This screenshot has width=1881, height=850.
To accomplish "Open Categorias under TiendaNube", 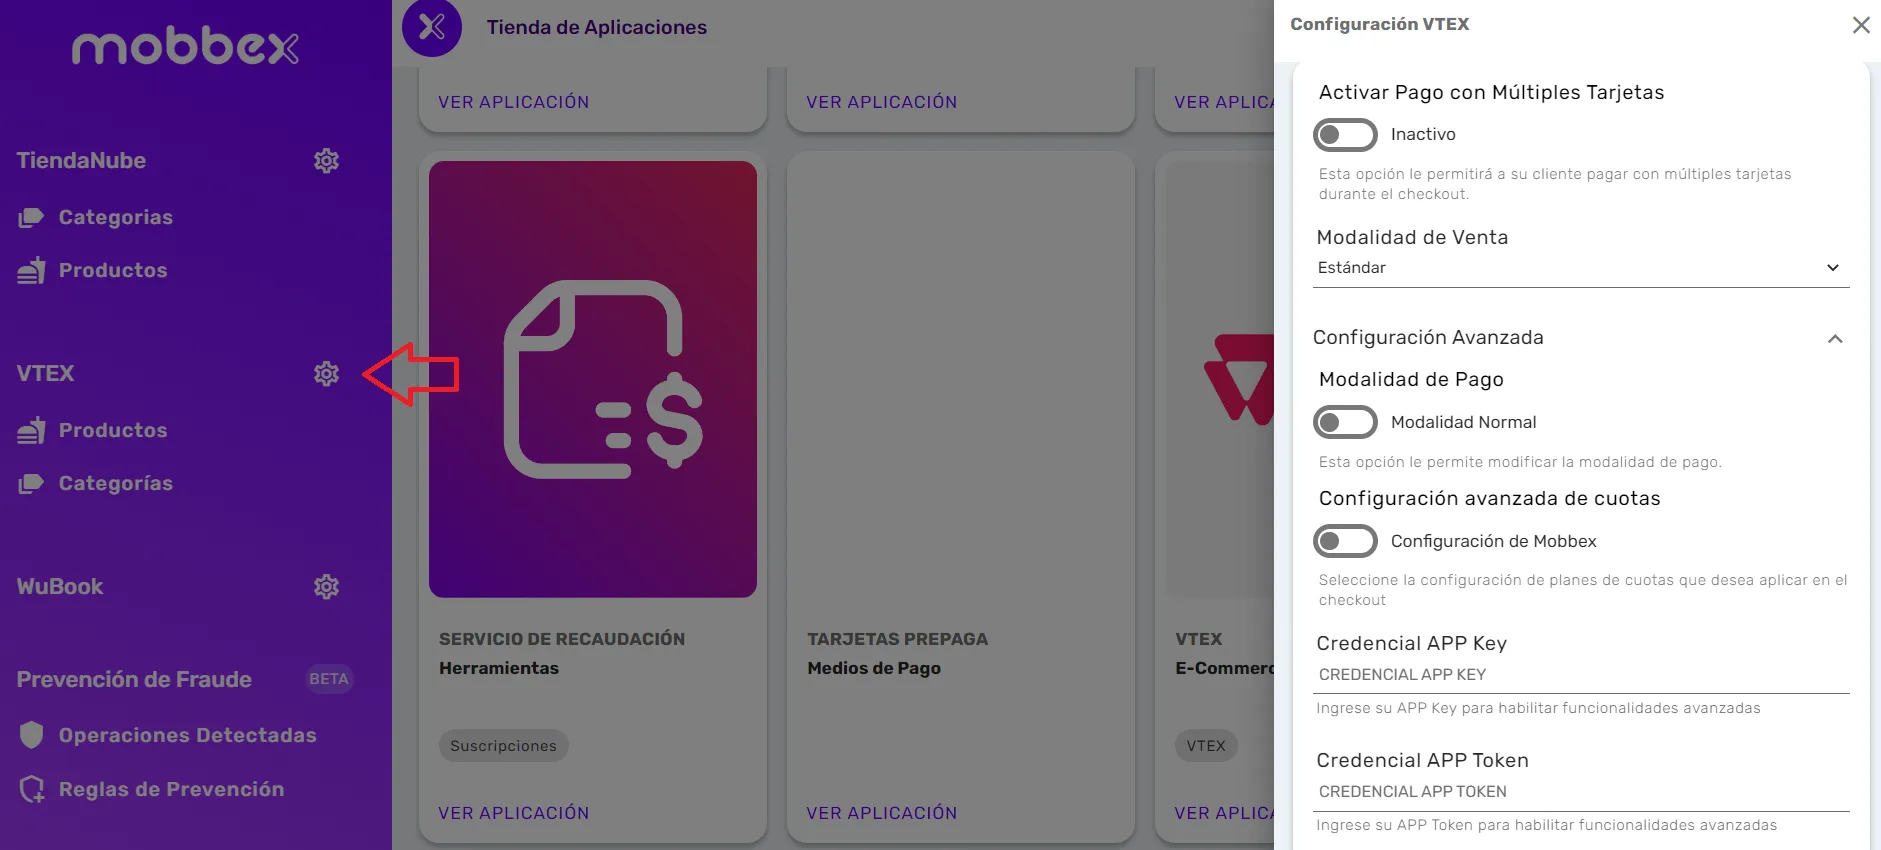I will pyautogui.click(x=115, y=218).
